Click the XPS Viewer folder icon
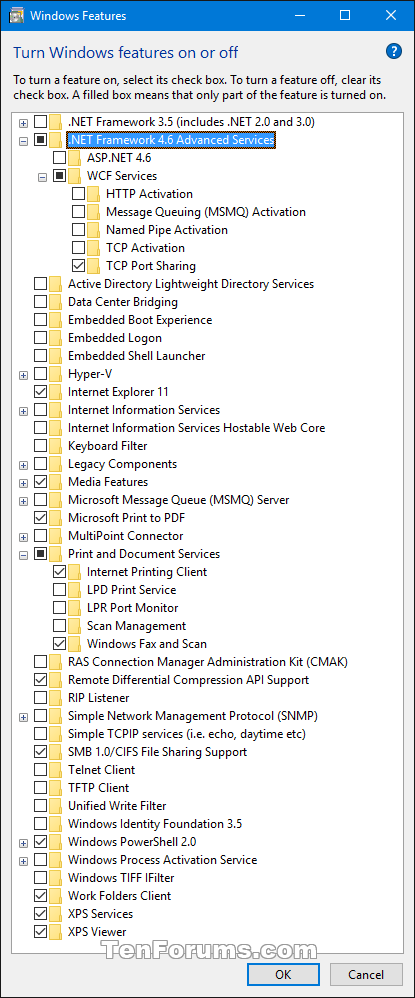Viewport: 415px width, 998px height. tap(56, 932)
